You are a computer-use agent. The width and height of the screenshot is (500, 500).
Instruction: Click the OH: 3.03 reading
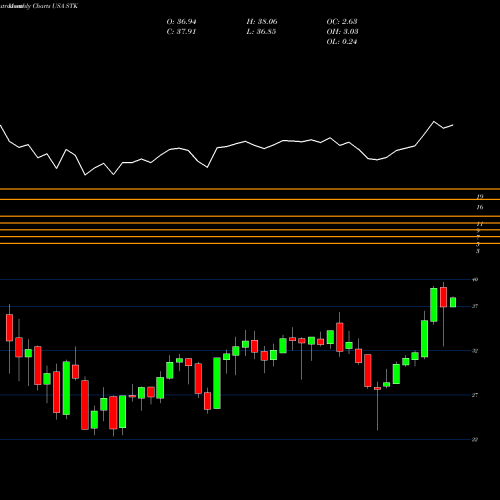pos(342,32)
